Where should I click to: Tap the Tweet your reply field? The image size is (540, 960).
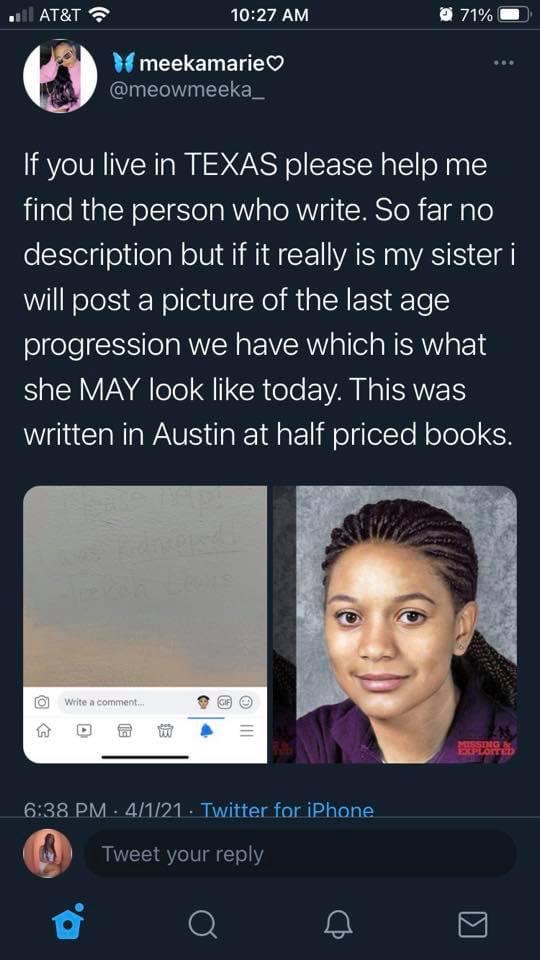[299, 854]
